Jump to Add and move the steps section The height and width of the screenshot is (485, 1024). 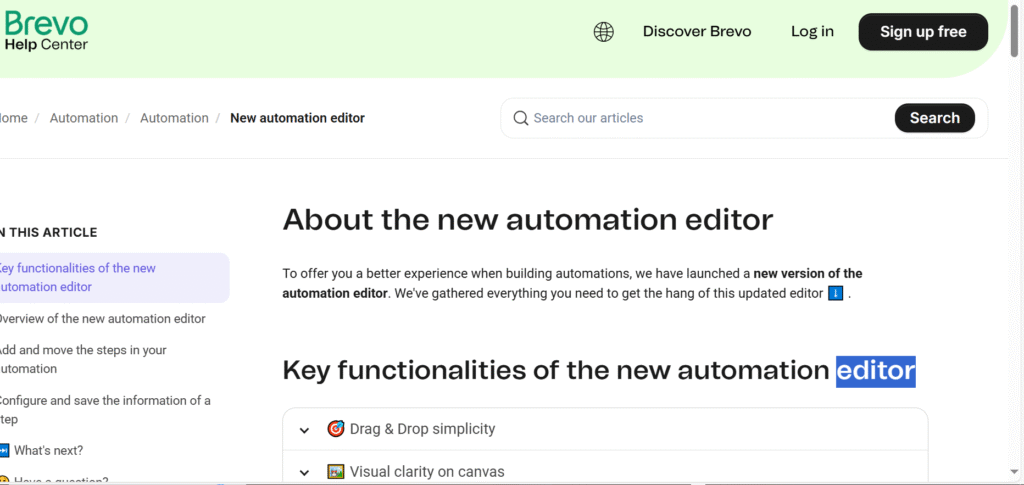[x=82, y=359]
